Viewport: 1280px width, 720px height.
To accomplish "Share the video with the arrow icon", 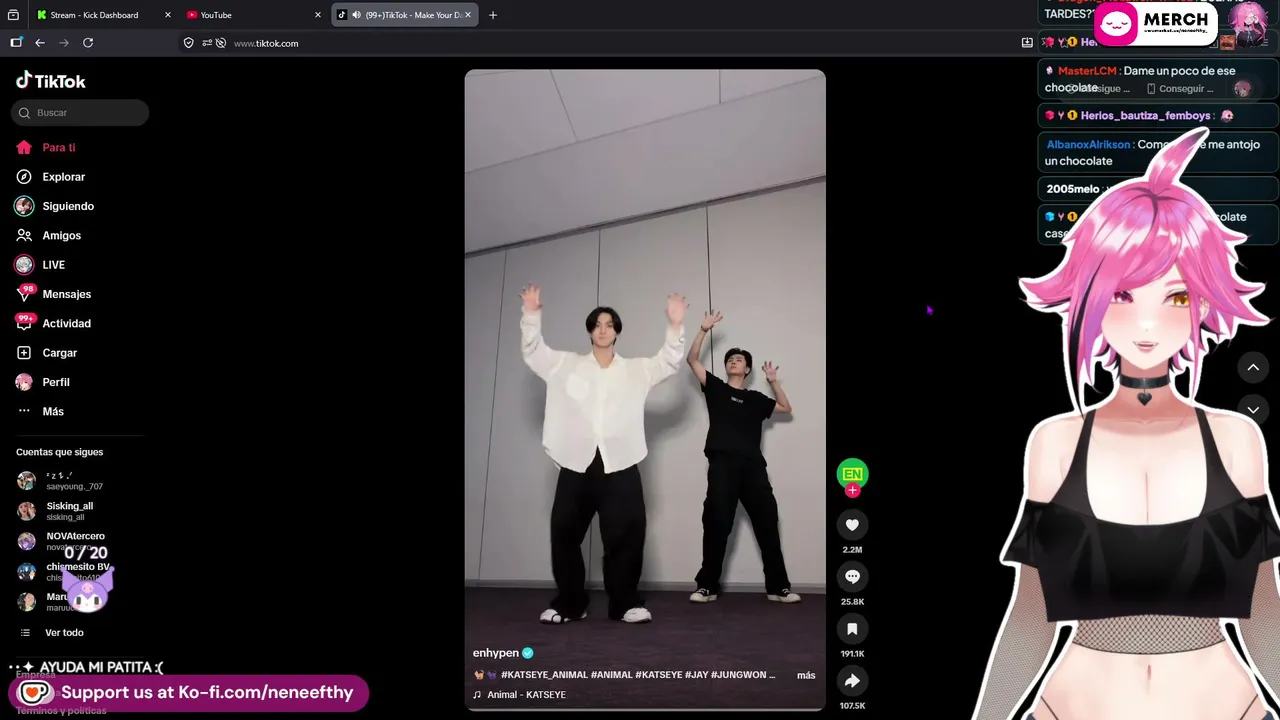I will [852, 681].
